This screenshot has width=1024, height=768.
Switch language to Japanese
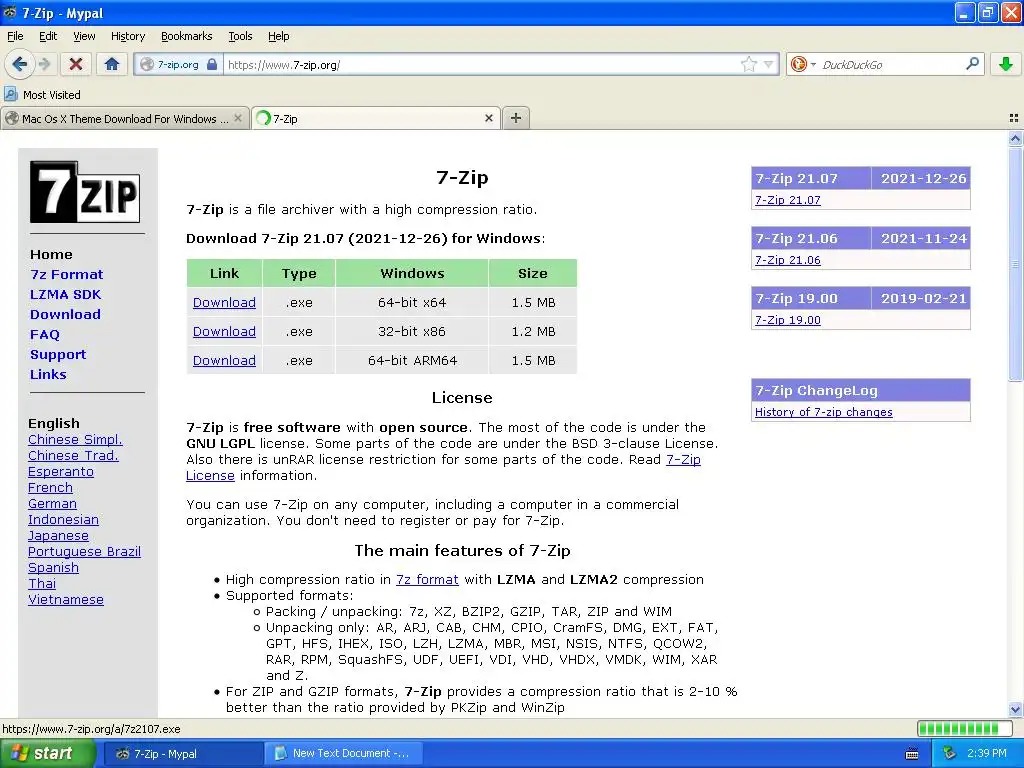[58, 536]
